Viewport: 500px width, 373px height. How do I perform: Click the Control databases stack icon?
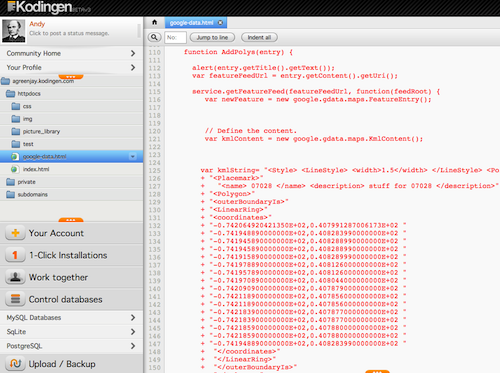pyautogui.click(x=15, y=299)
